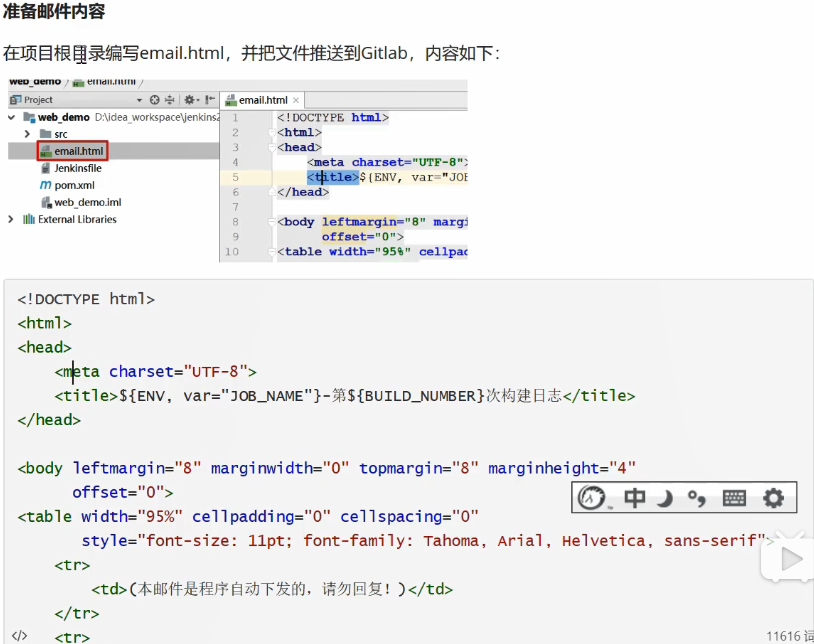
Task: Fold the html tag at line 2
Action: (x=272, y=132)
